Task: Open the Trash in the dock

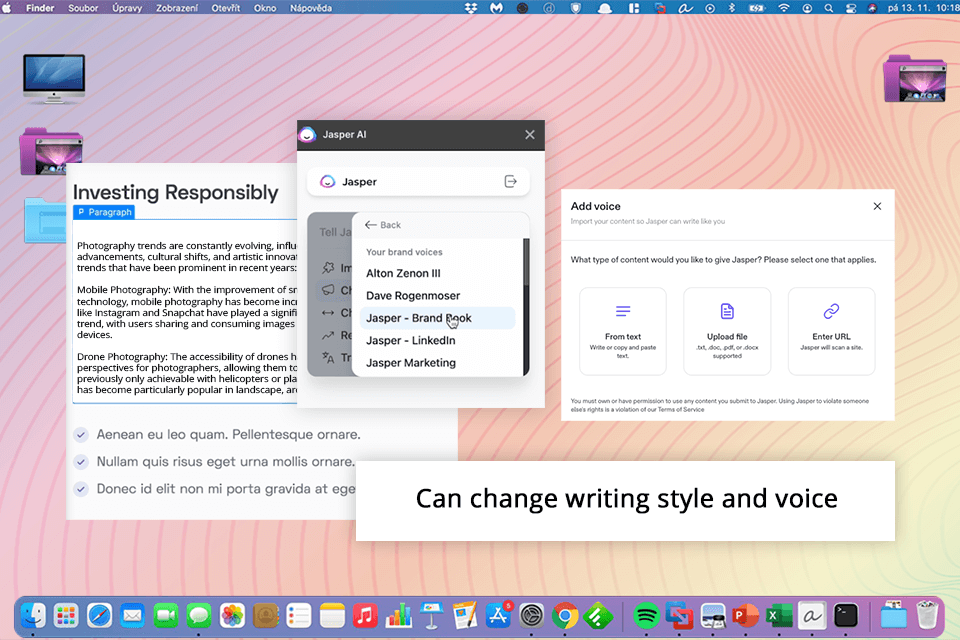Action: [927, 616]
